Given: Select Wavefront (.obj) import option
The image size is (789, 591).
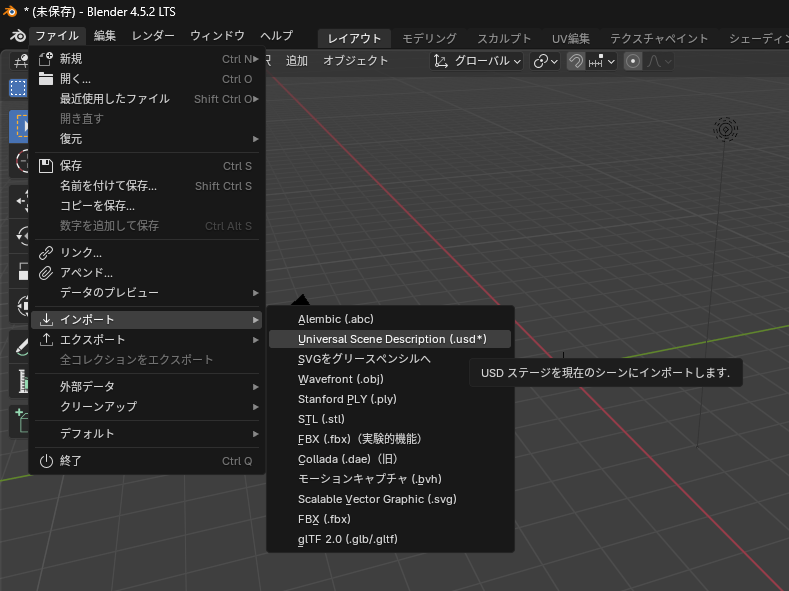Looking at the screenshot, I should click(x=340, y=379).
